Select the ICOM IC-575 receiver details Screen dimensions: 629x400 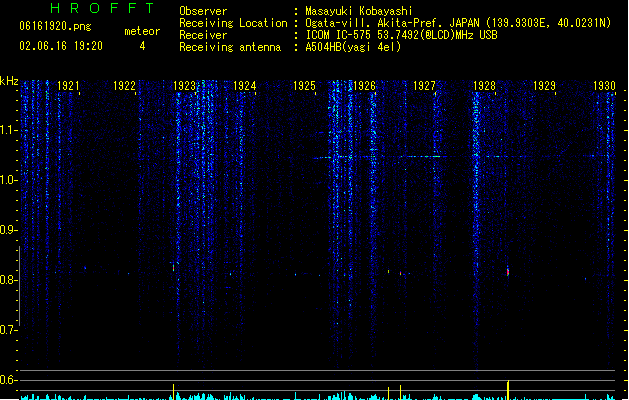pyautogui.click(x=401, y=35)
